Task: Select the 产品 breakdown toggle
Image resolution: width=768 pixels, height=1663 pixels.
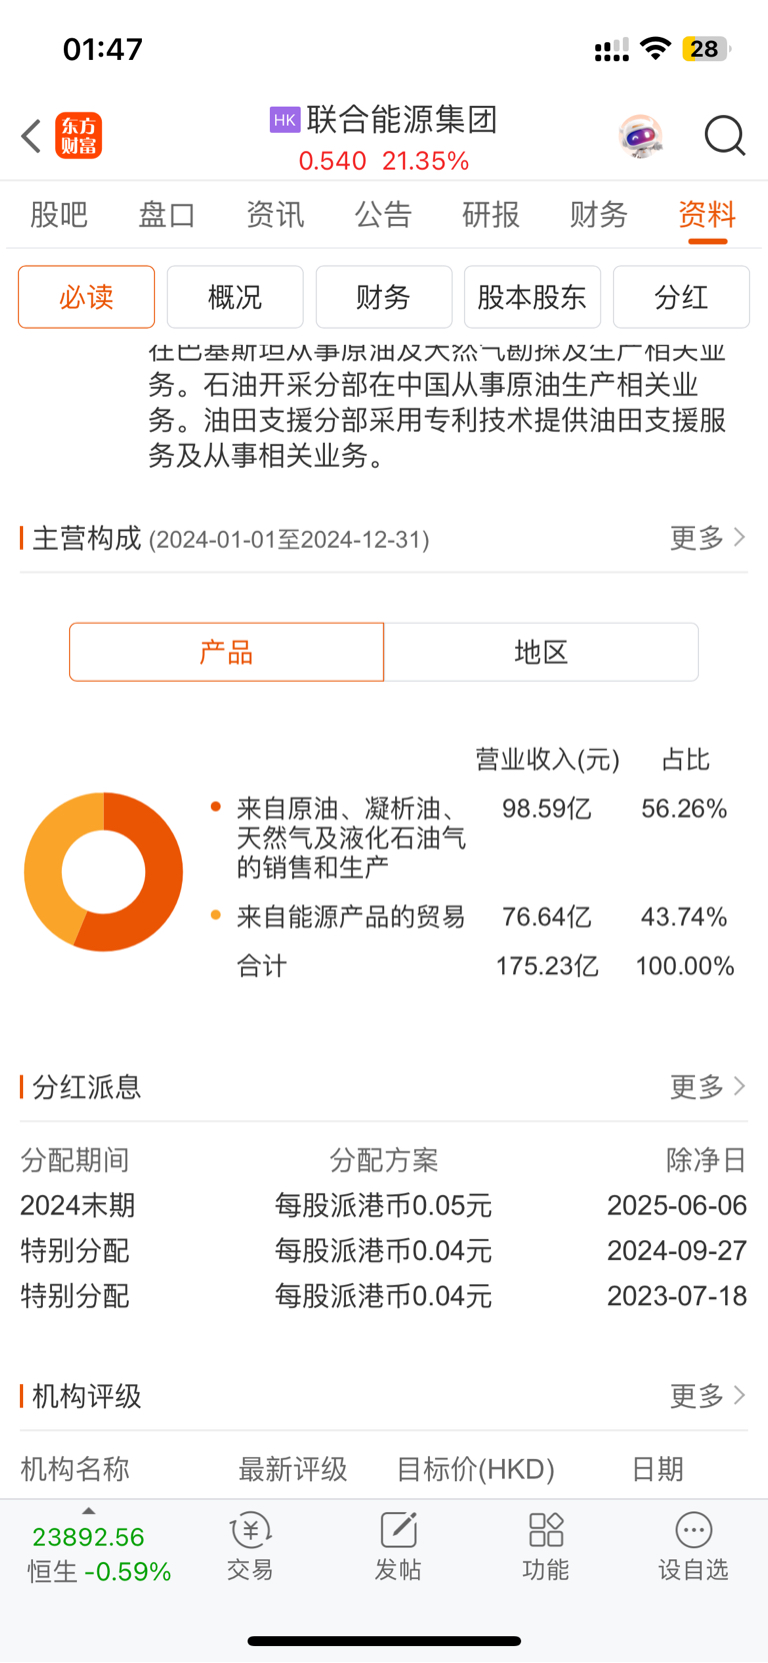Action: click(227, 652)
